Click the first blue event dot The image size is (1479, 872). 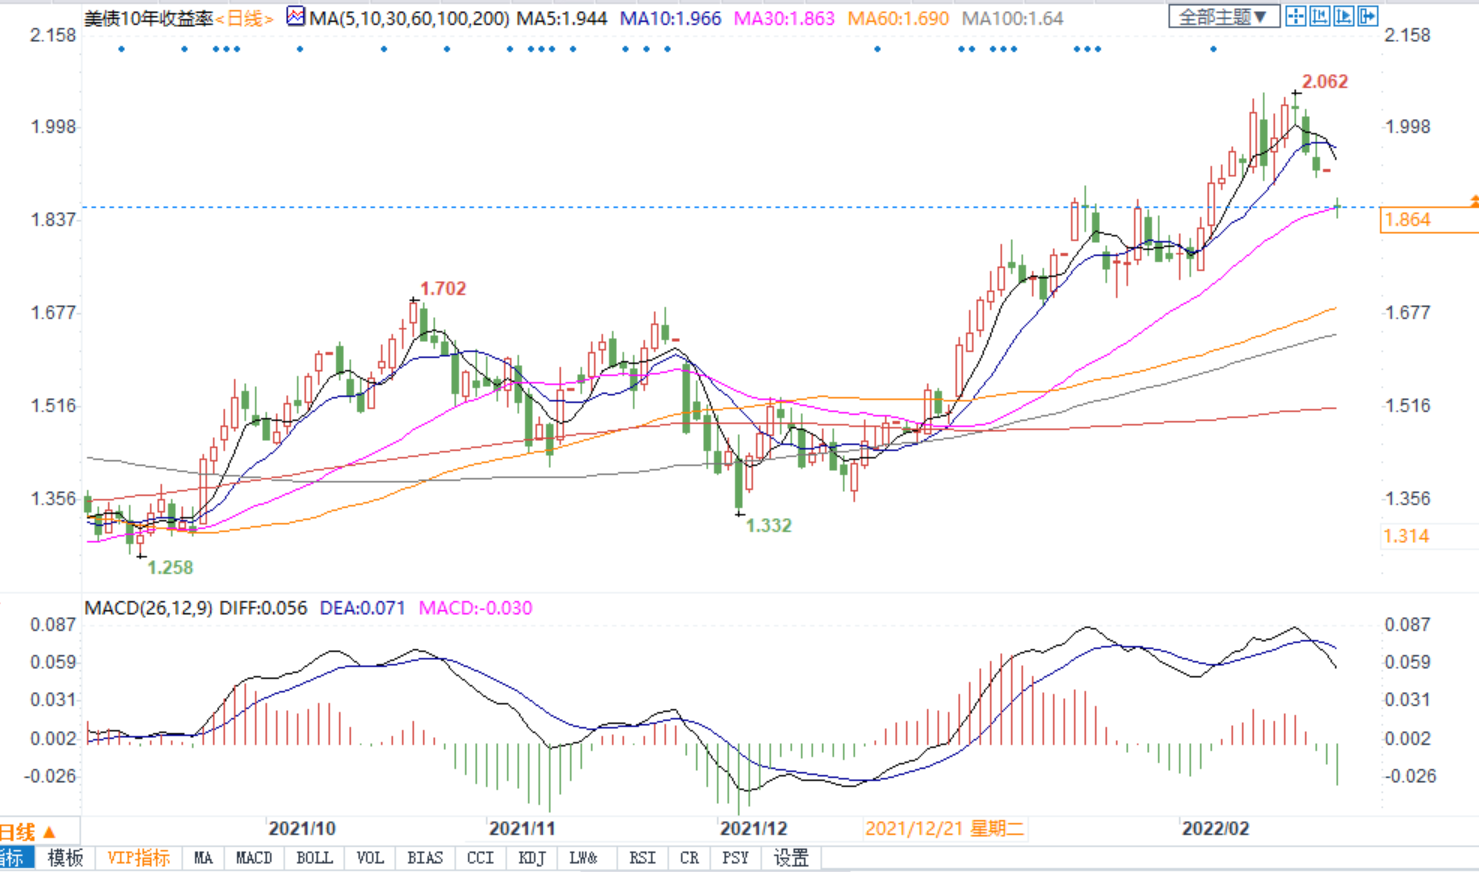[x=122, y=49]
